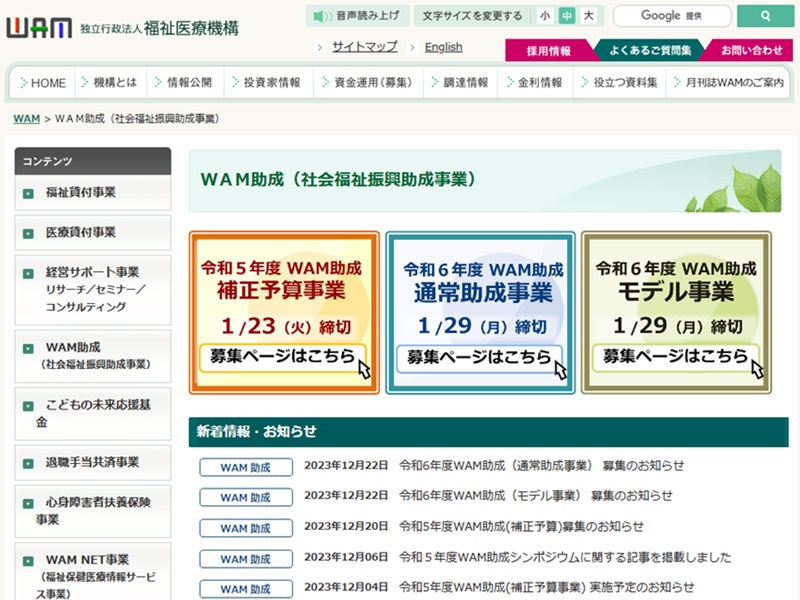This screenshot has height=600, width=800.
Task: Click WAM助成 tag for モデル事業 news
Action: coord(246,497)
